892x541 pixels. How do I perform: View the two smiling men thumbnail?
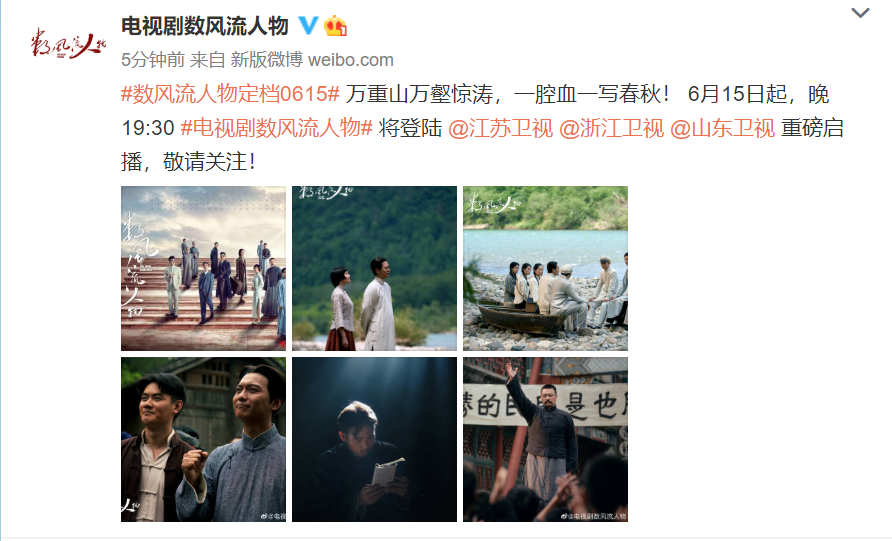pos(204,439)
